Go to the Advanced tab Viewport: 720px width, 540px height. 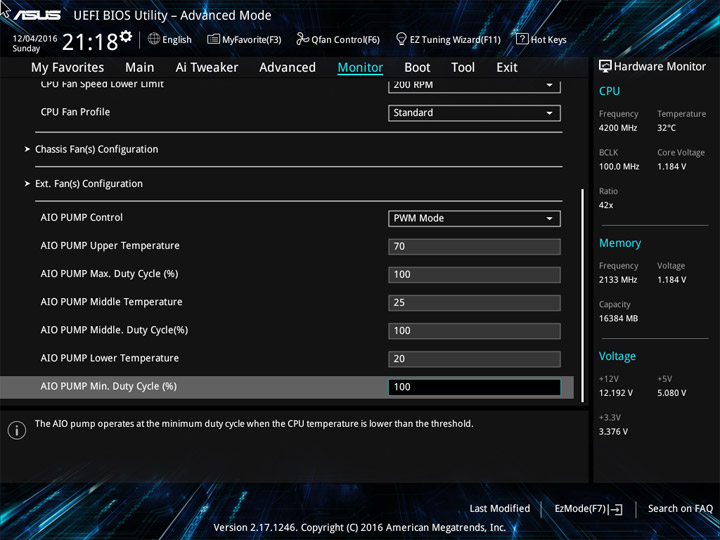(287, 68)
